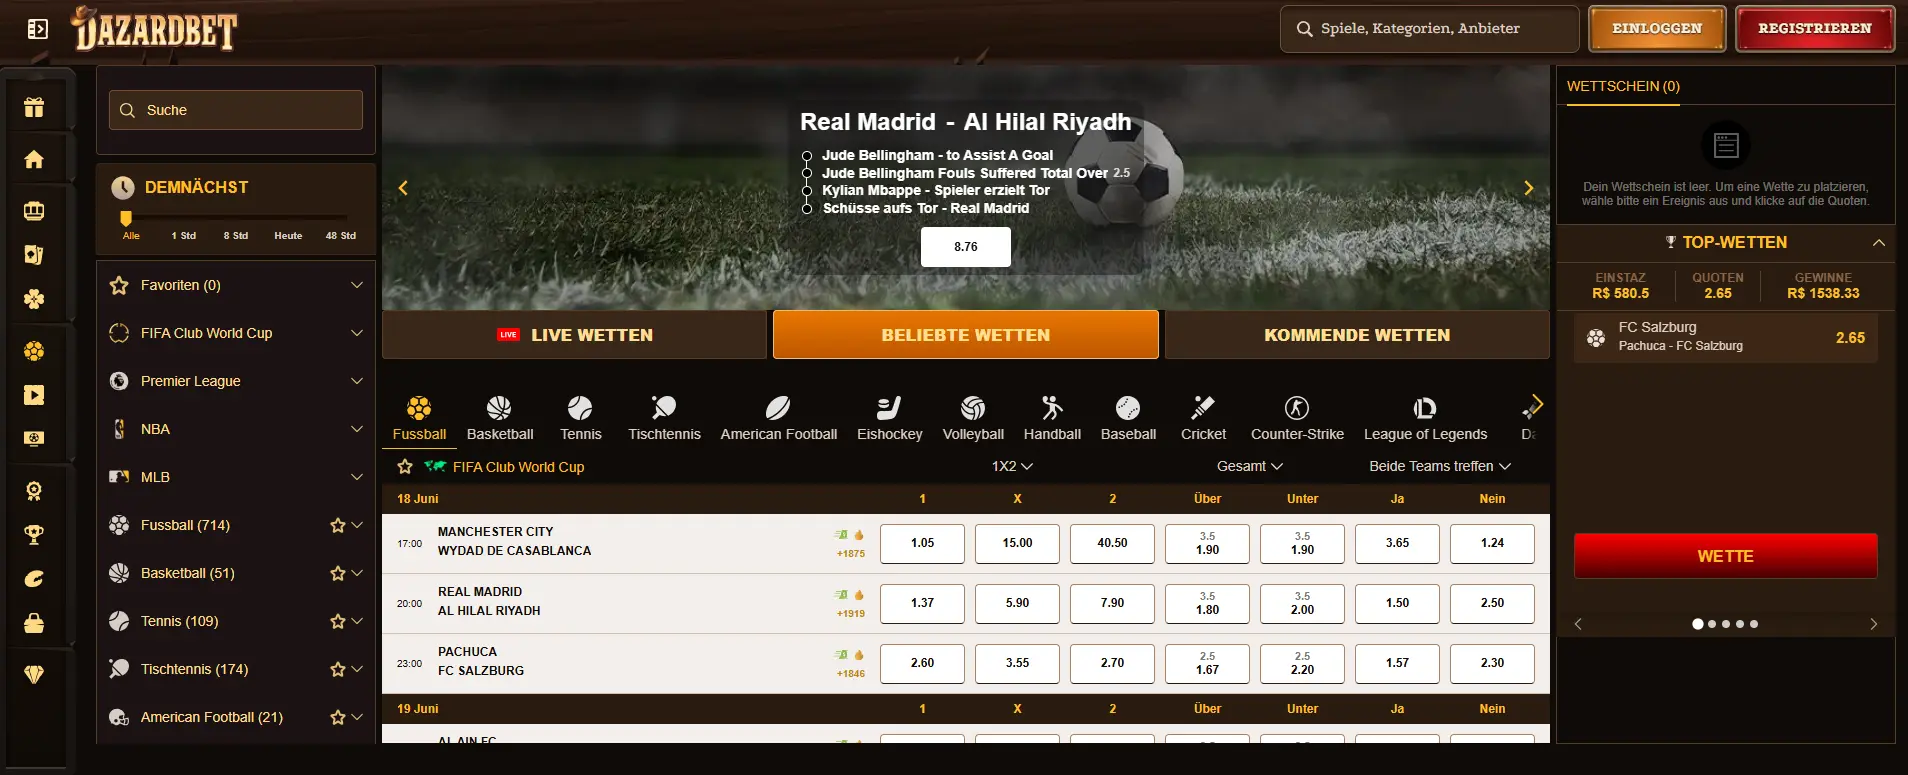The image size is (1908, 775).
Task: Select the 1.05 odds for Manchester City
Action: (922, 543)
